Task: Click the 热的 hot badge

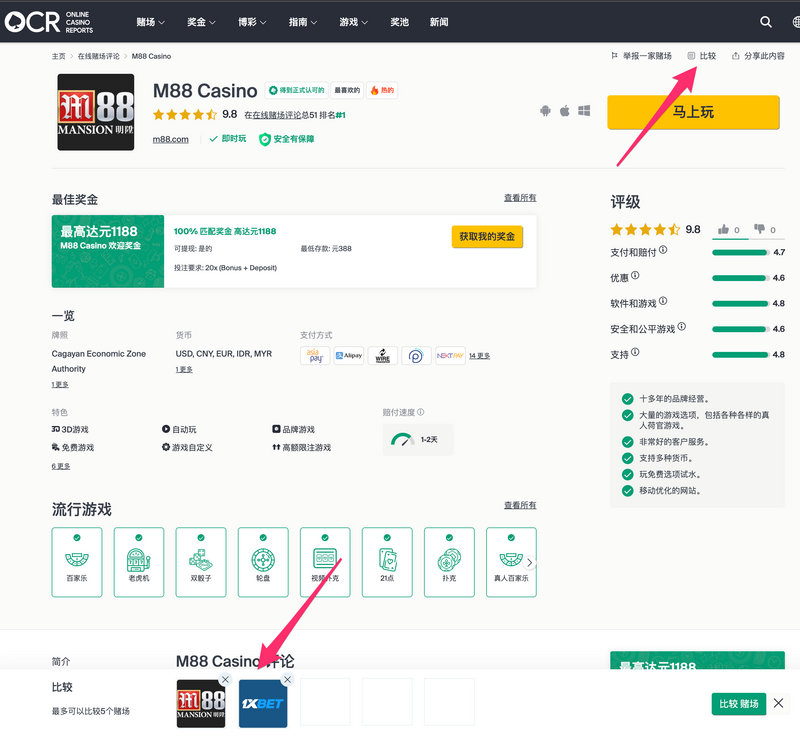Action: click(x=382, y=90)
